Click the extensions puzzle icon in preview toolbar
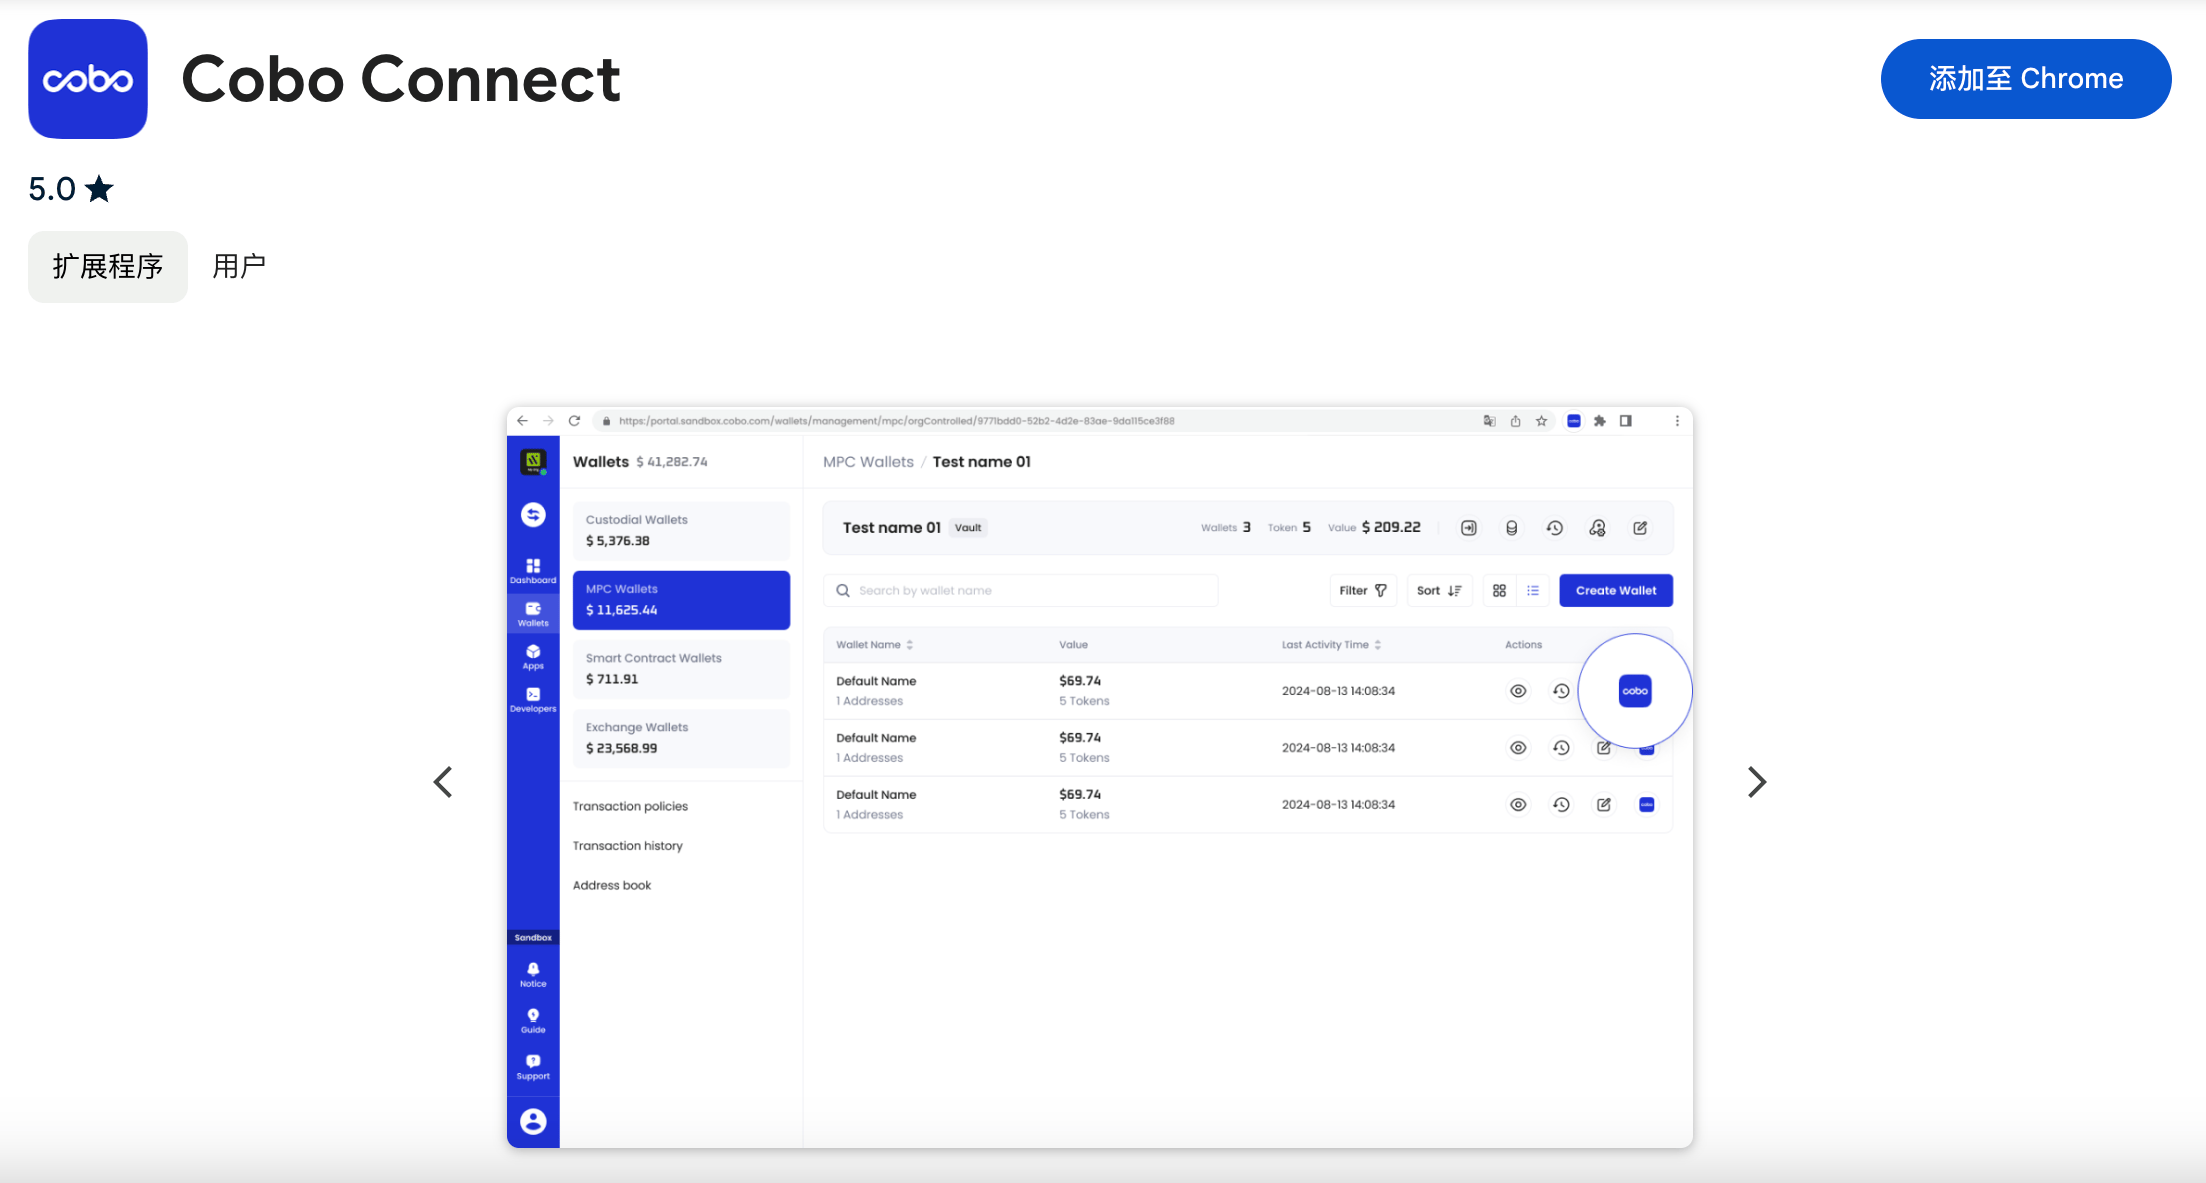The height and width of the screenshot is (1183, 2206). pyautogui.click(x=1599, y=421)
